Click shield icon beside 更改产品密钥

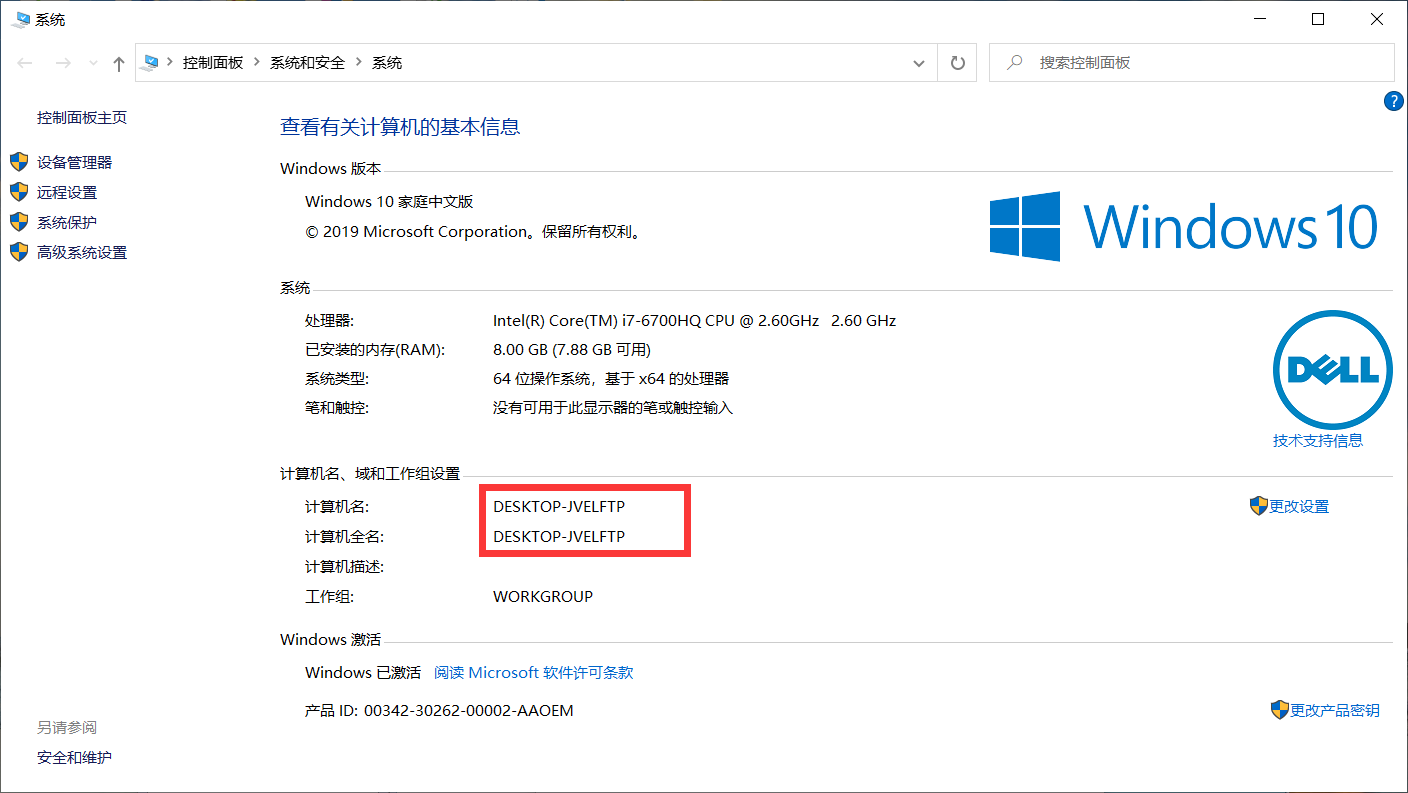1280,710
